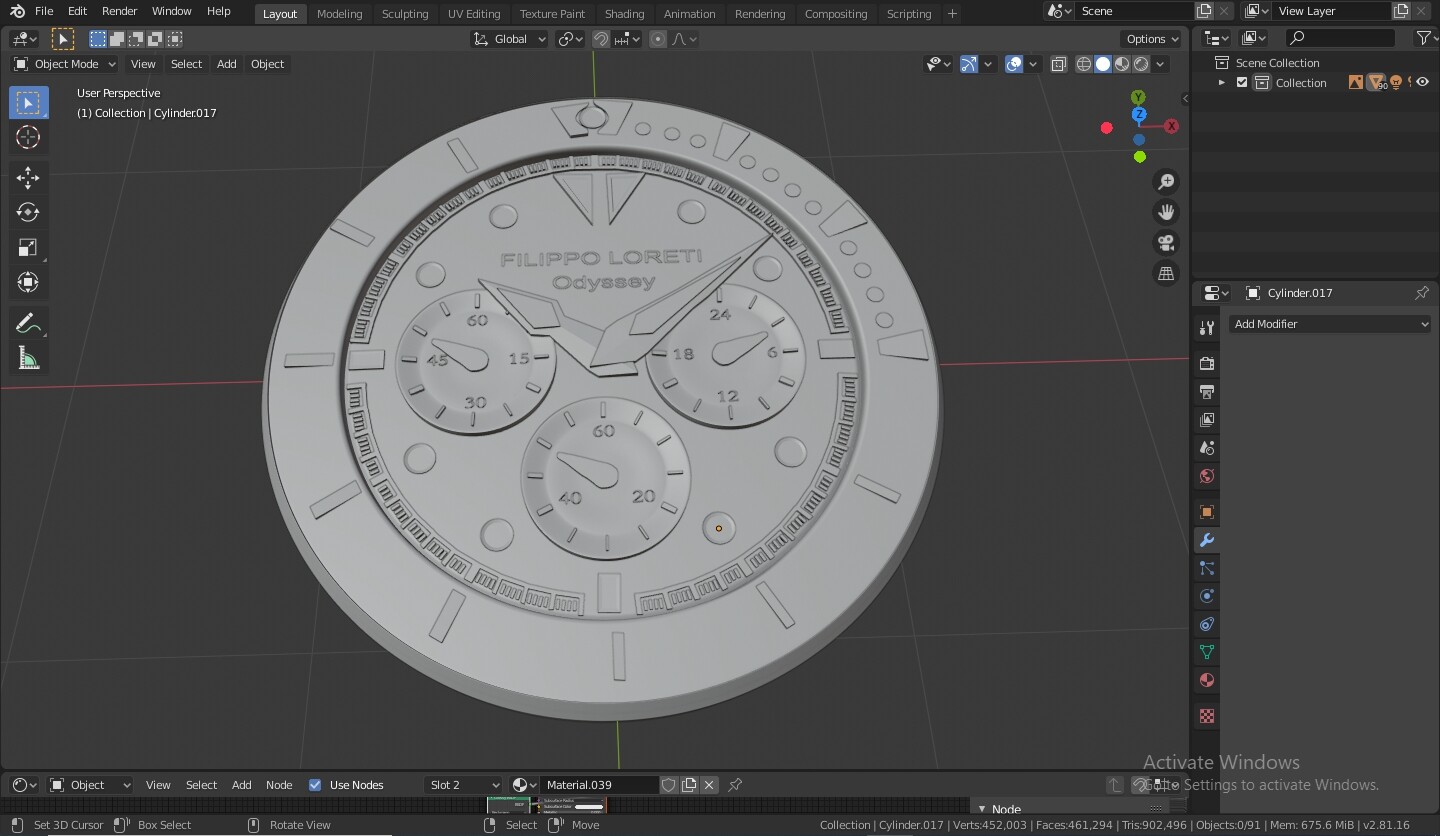Switch perspective/orthographic grid icon

(1166, 273)
